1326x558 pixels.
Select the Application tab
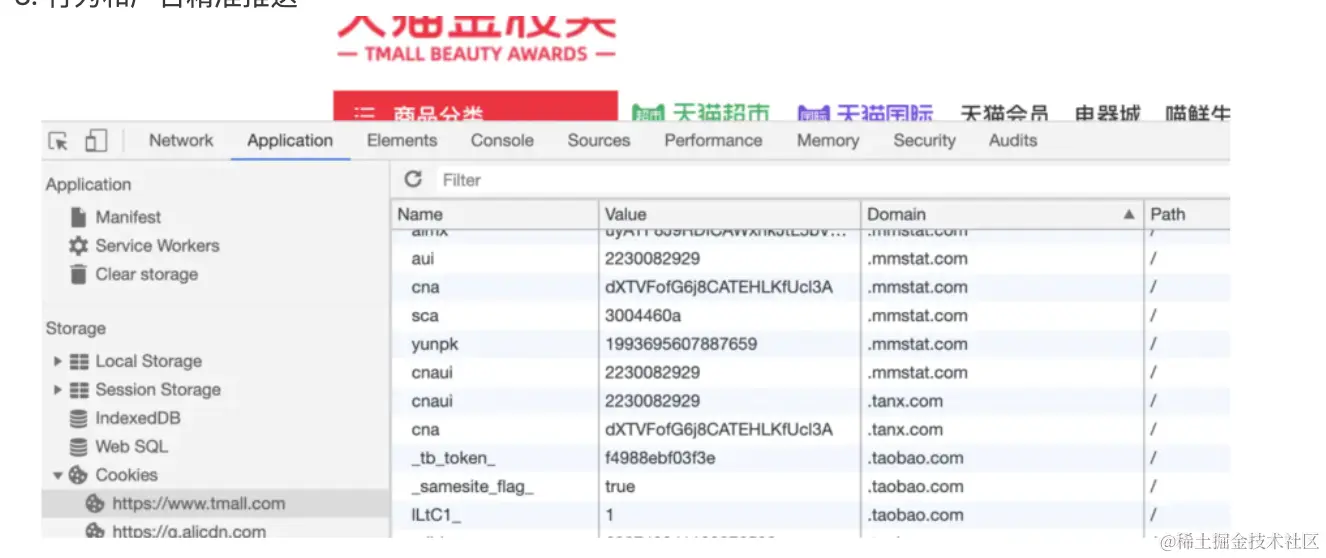[290, 141]
